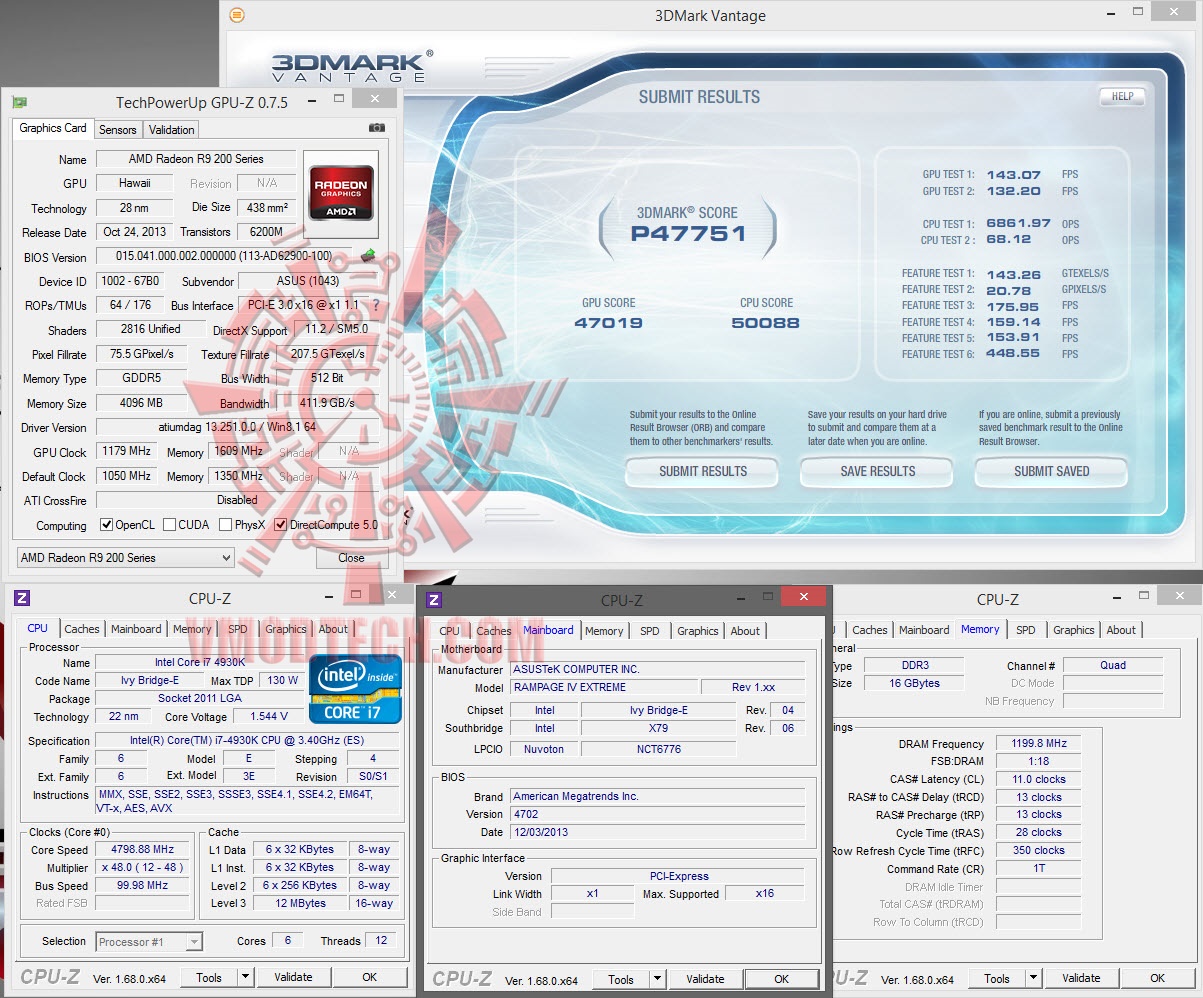Screen dimensions: 1203x998
Task: Click Validate in the right CPU-Z window
Action: pyautogui.click(x=1082, y=978)
